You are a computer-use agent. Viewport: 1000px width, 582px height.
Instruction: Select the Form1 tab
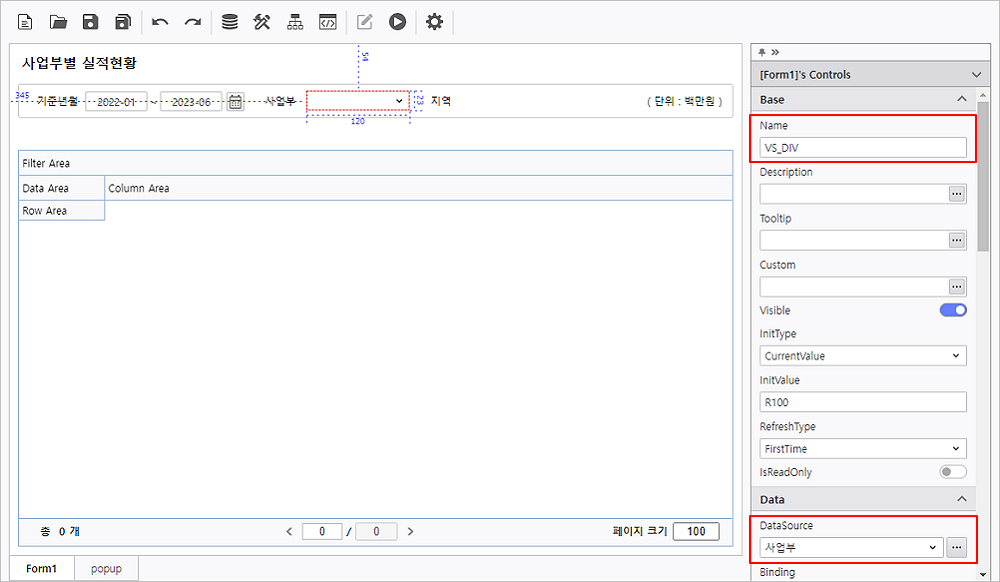[x=42, y=568]
